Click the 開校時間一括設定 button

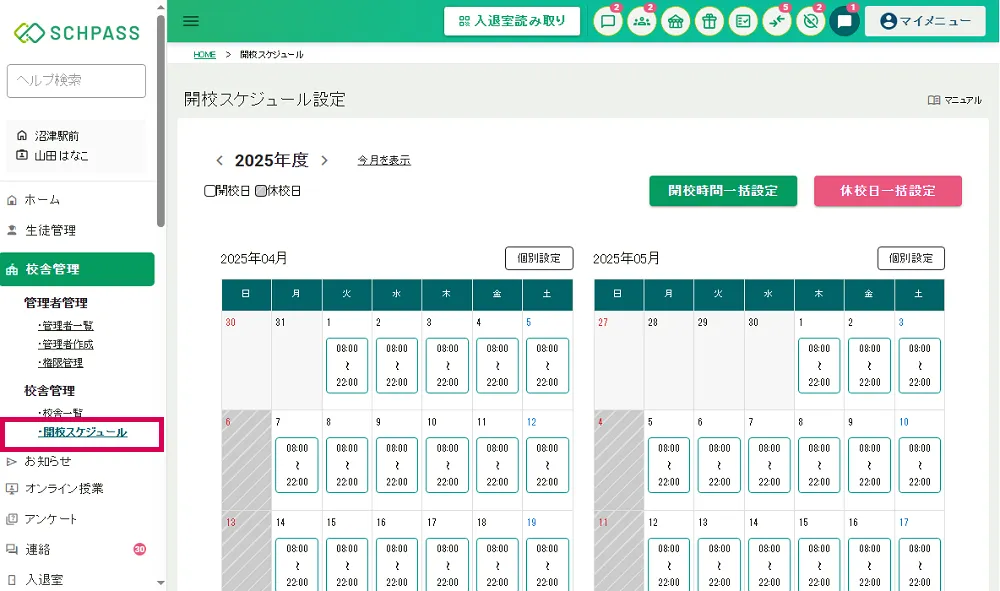(722, 191)
